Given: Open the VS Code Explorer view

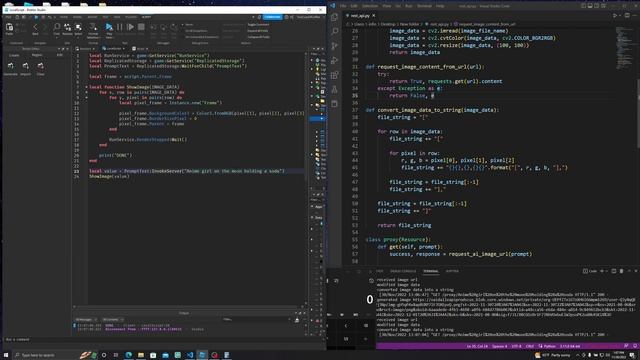Looking at the screenshot, I should (335, 17).
